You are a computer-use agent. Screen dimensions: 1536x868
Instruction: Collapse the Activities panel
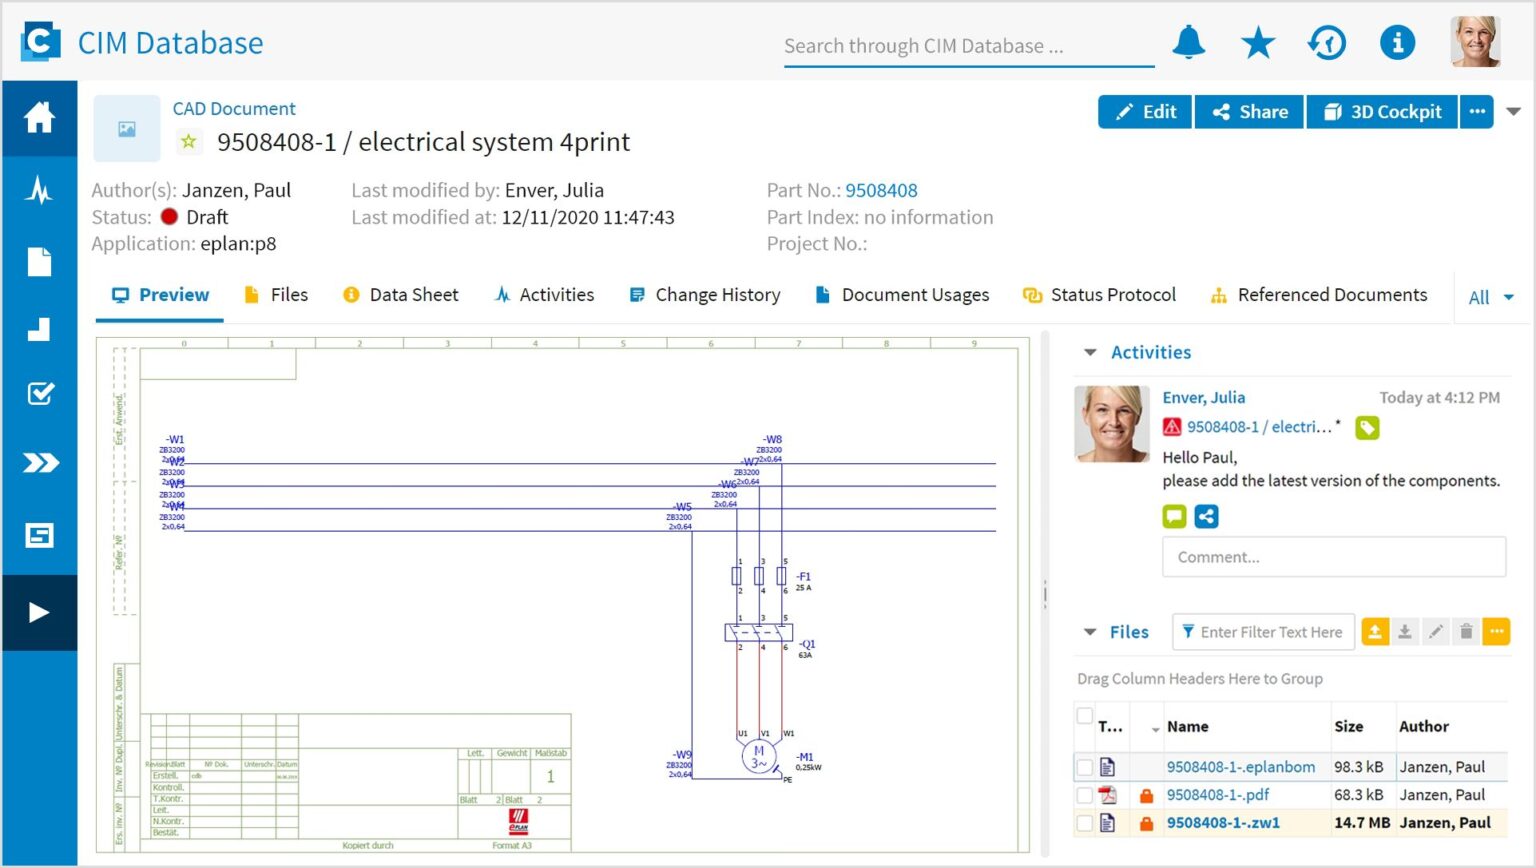point(1090,352)
